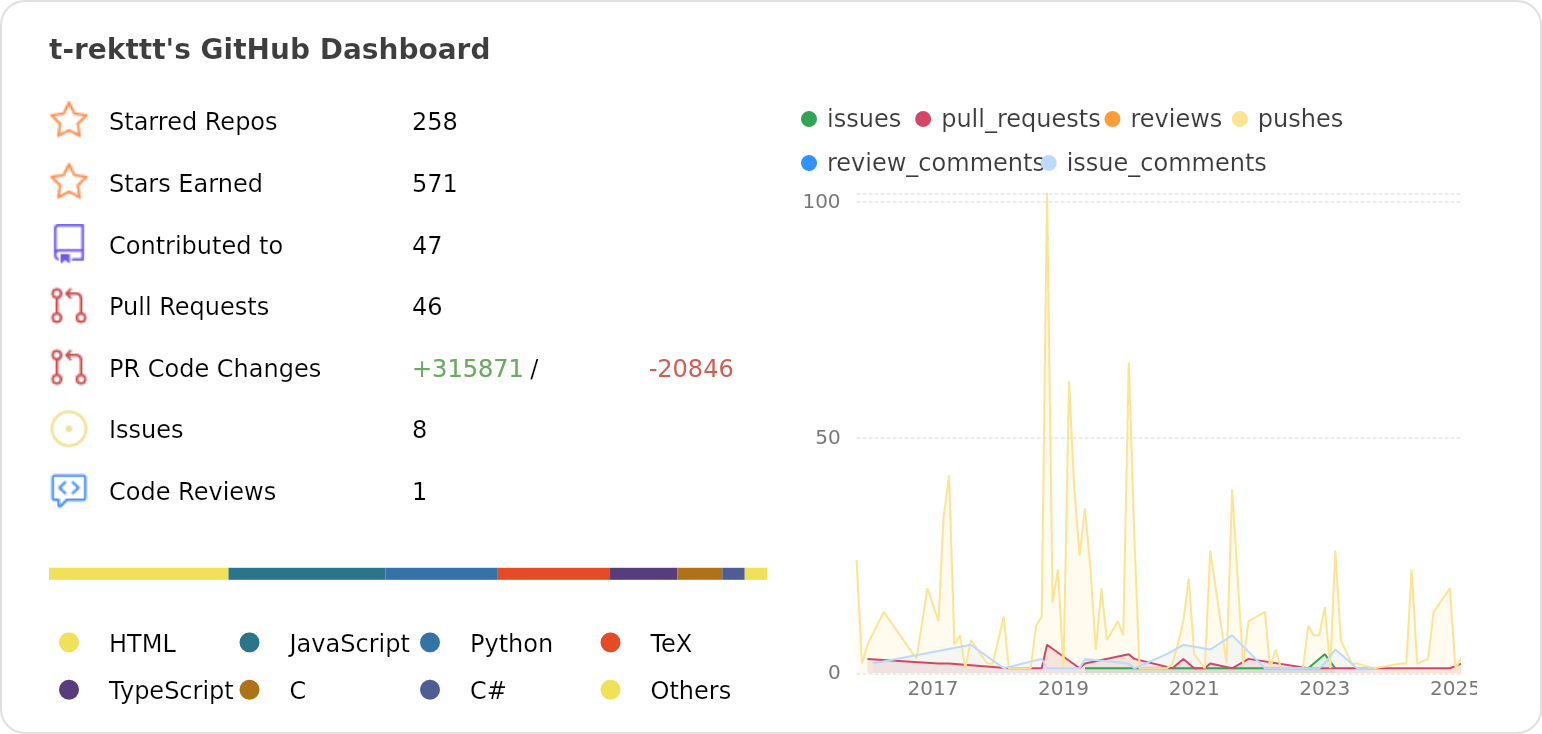1542x734 pixels.
Task: Click the C# language color dot
Action: (x=430, y=690)
